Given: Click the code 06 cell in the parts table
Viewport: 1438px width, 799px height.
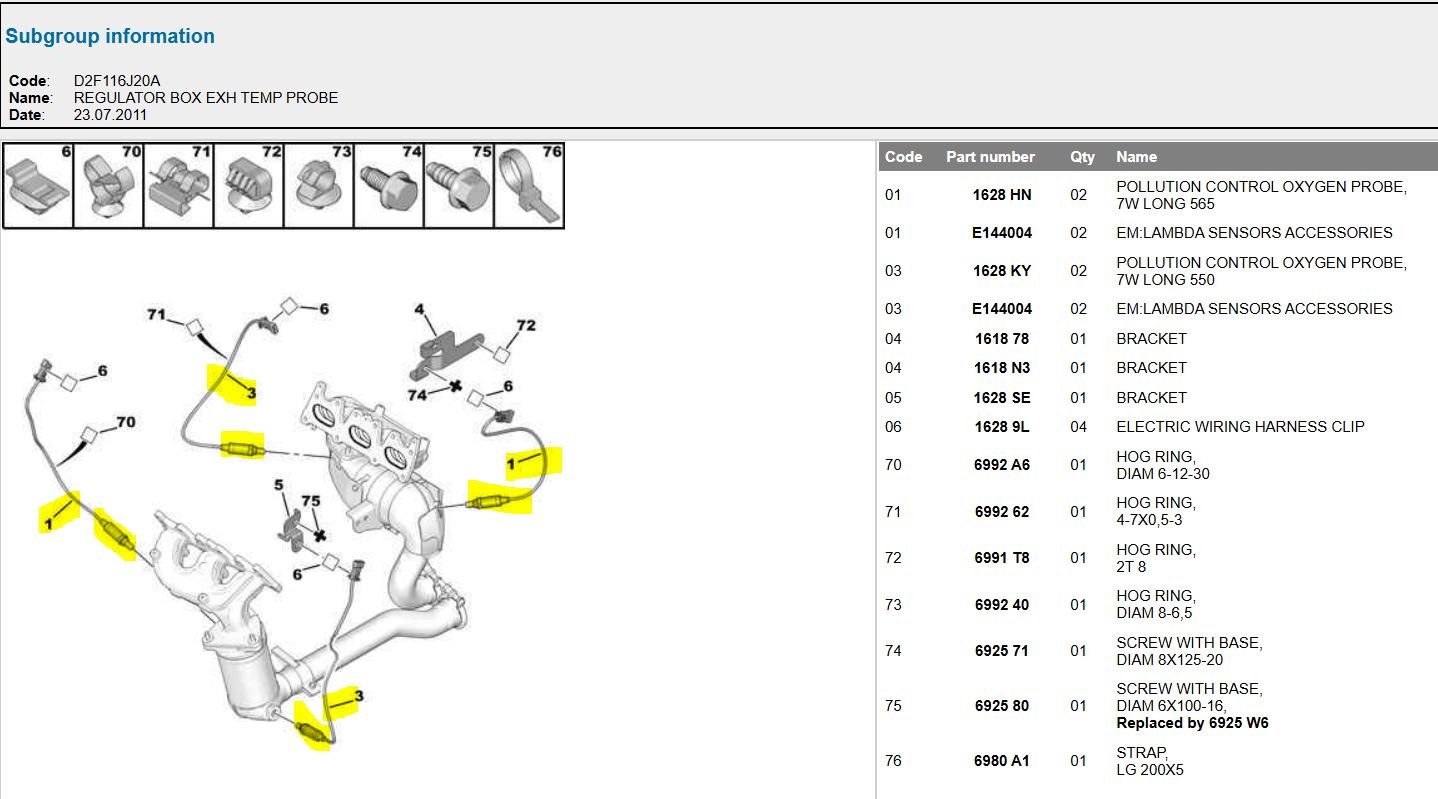Looking at the screenshot, I should [x=893, y=427].
